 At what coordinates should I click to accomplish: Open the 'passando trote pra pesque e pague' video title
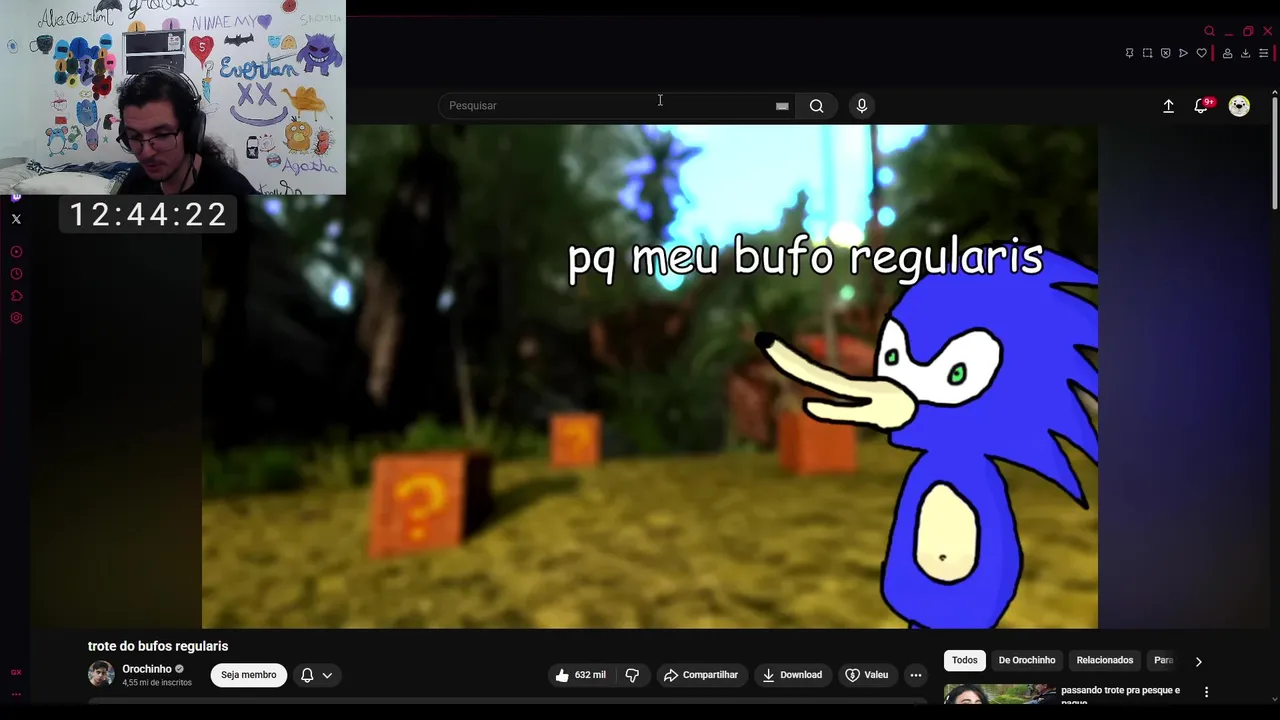[1120, 696]
